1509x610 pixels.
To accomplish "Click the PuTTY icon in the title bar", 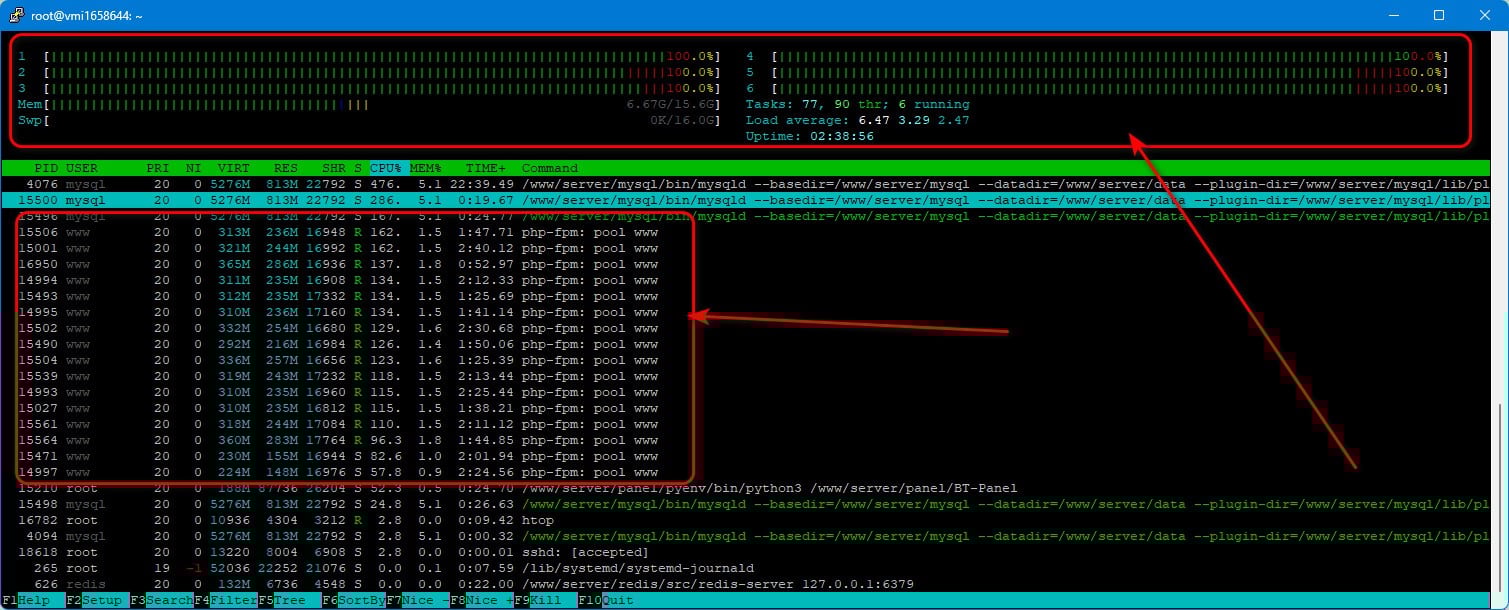I will pos(16,15).
